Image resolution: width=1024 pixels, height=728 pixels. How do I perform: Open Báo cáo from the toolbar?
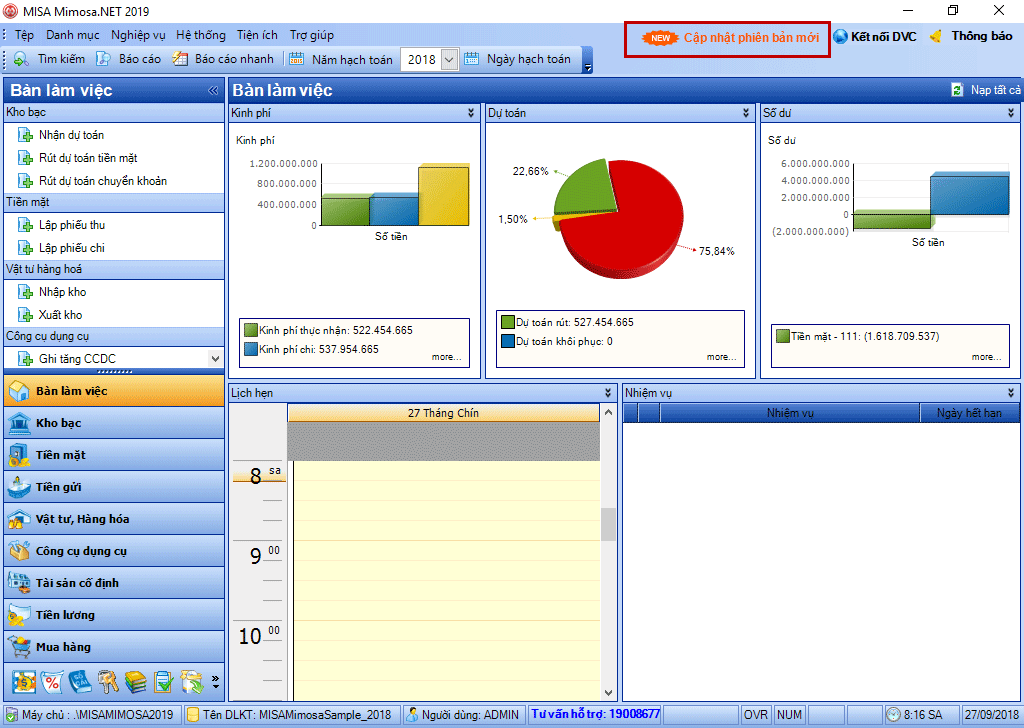(x=129, y=59)
